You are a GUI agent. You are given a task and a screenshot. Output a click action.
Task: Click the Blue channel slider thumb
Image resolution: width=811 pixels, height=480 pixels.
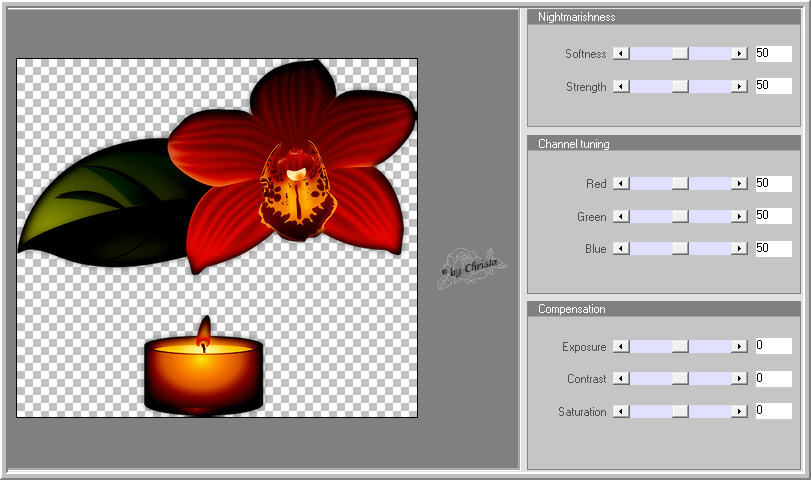coord(680,249)
